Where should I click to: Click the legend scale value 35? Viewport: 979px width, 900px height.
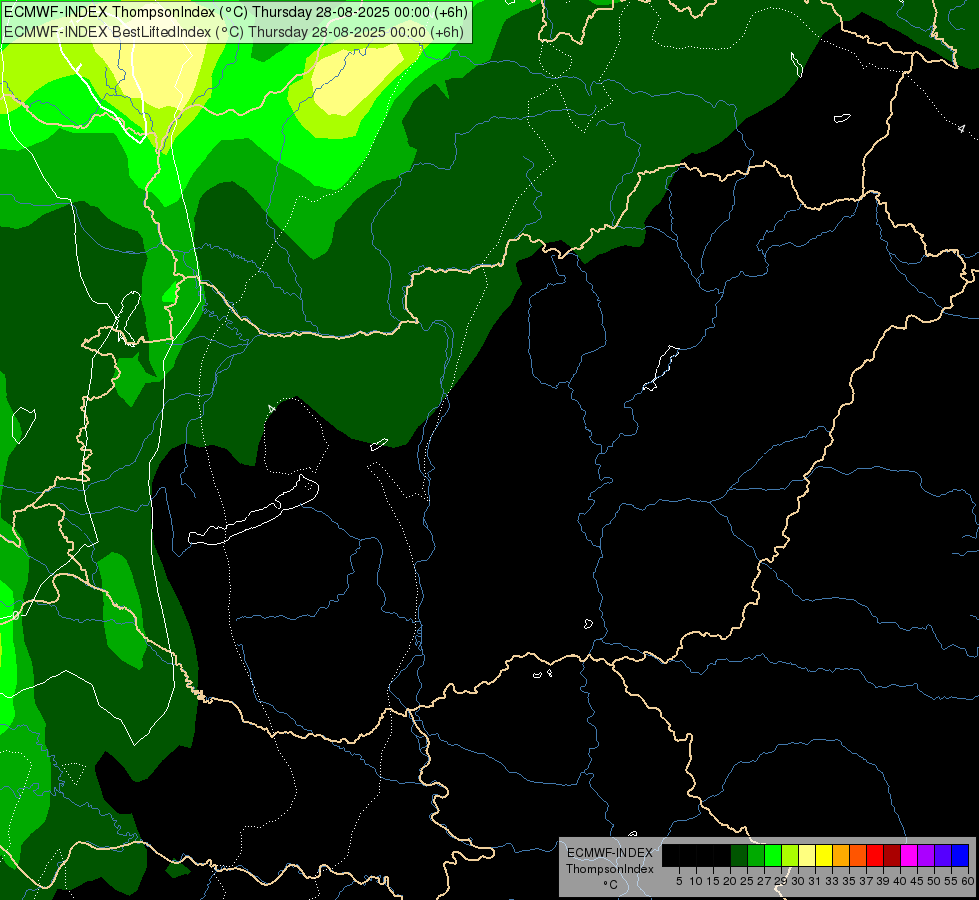pos(849,881)
